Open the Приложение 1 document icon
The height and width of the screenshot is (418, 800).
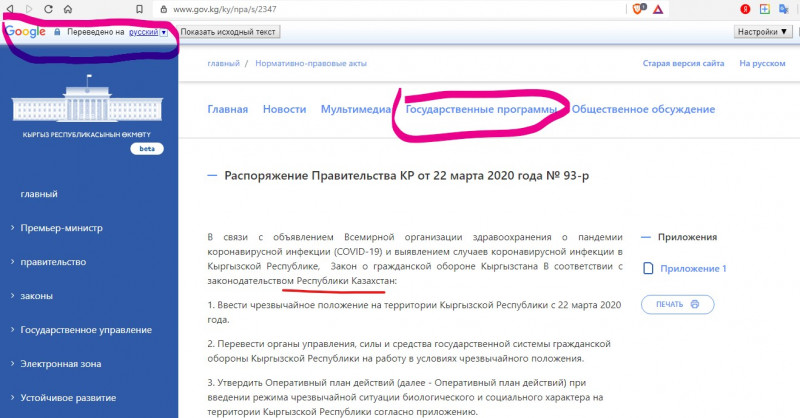click(650, 268)
